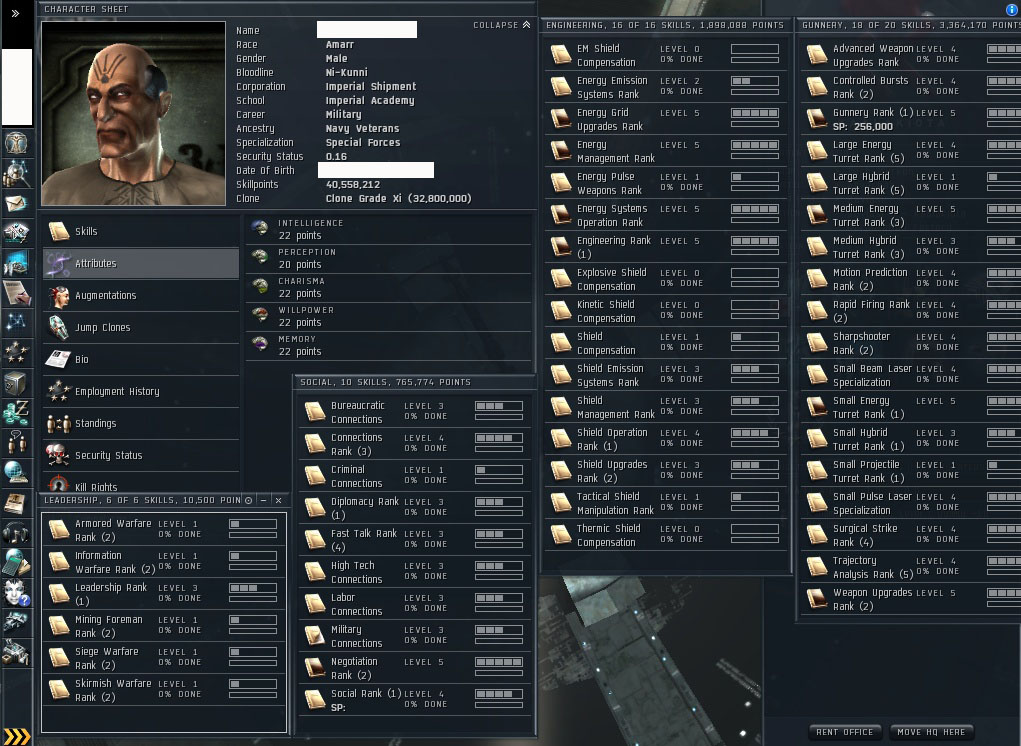
Task: Close the Leadership skills window
Action: tap(278, 500)
